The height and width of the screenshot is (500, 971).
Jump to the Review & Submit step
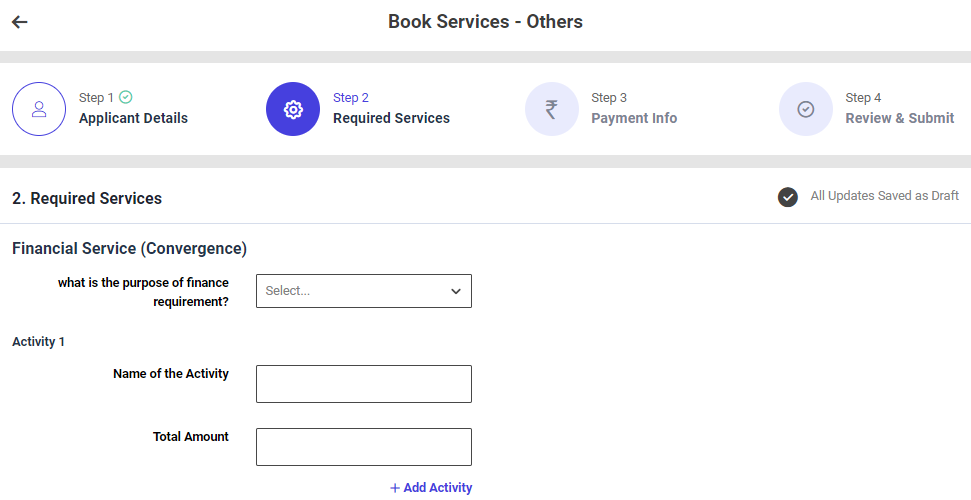click(x=899, y=118)
